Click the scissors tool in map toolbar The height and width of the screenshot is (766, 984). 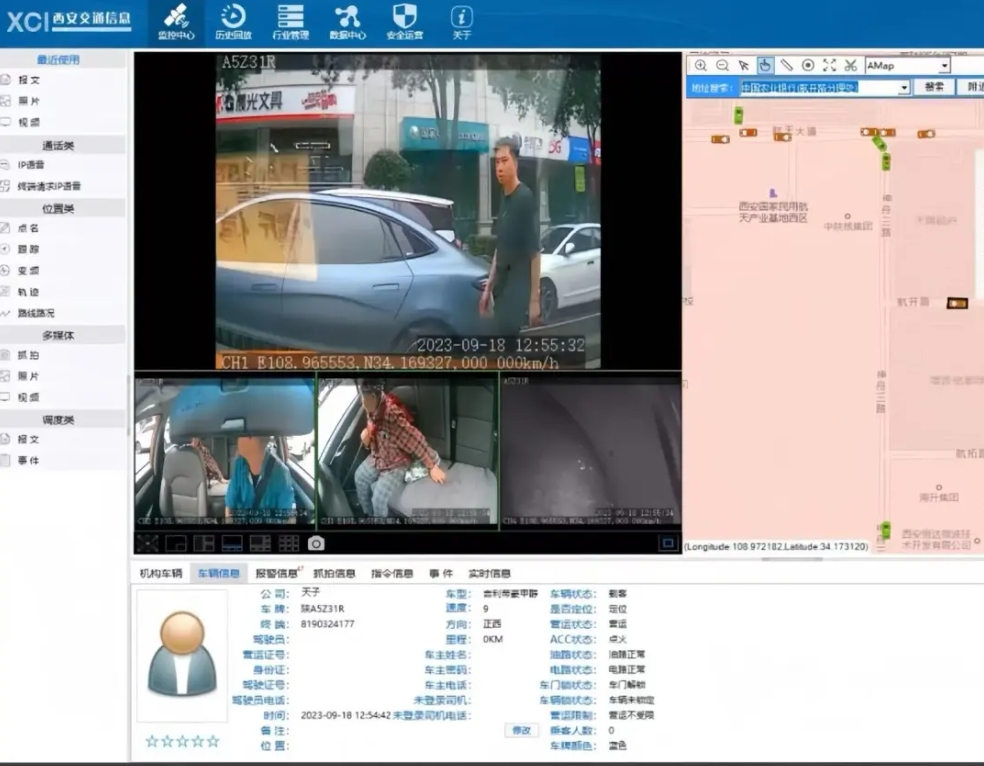pyautogui.click(x=850, y=65)
